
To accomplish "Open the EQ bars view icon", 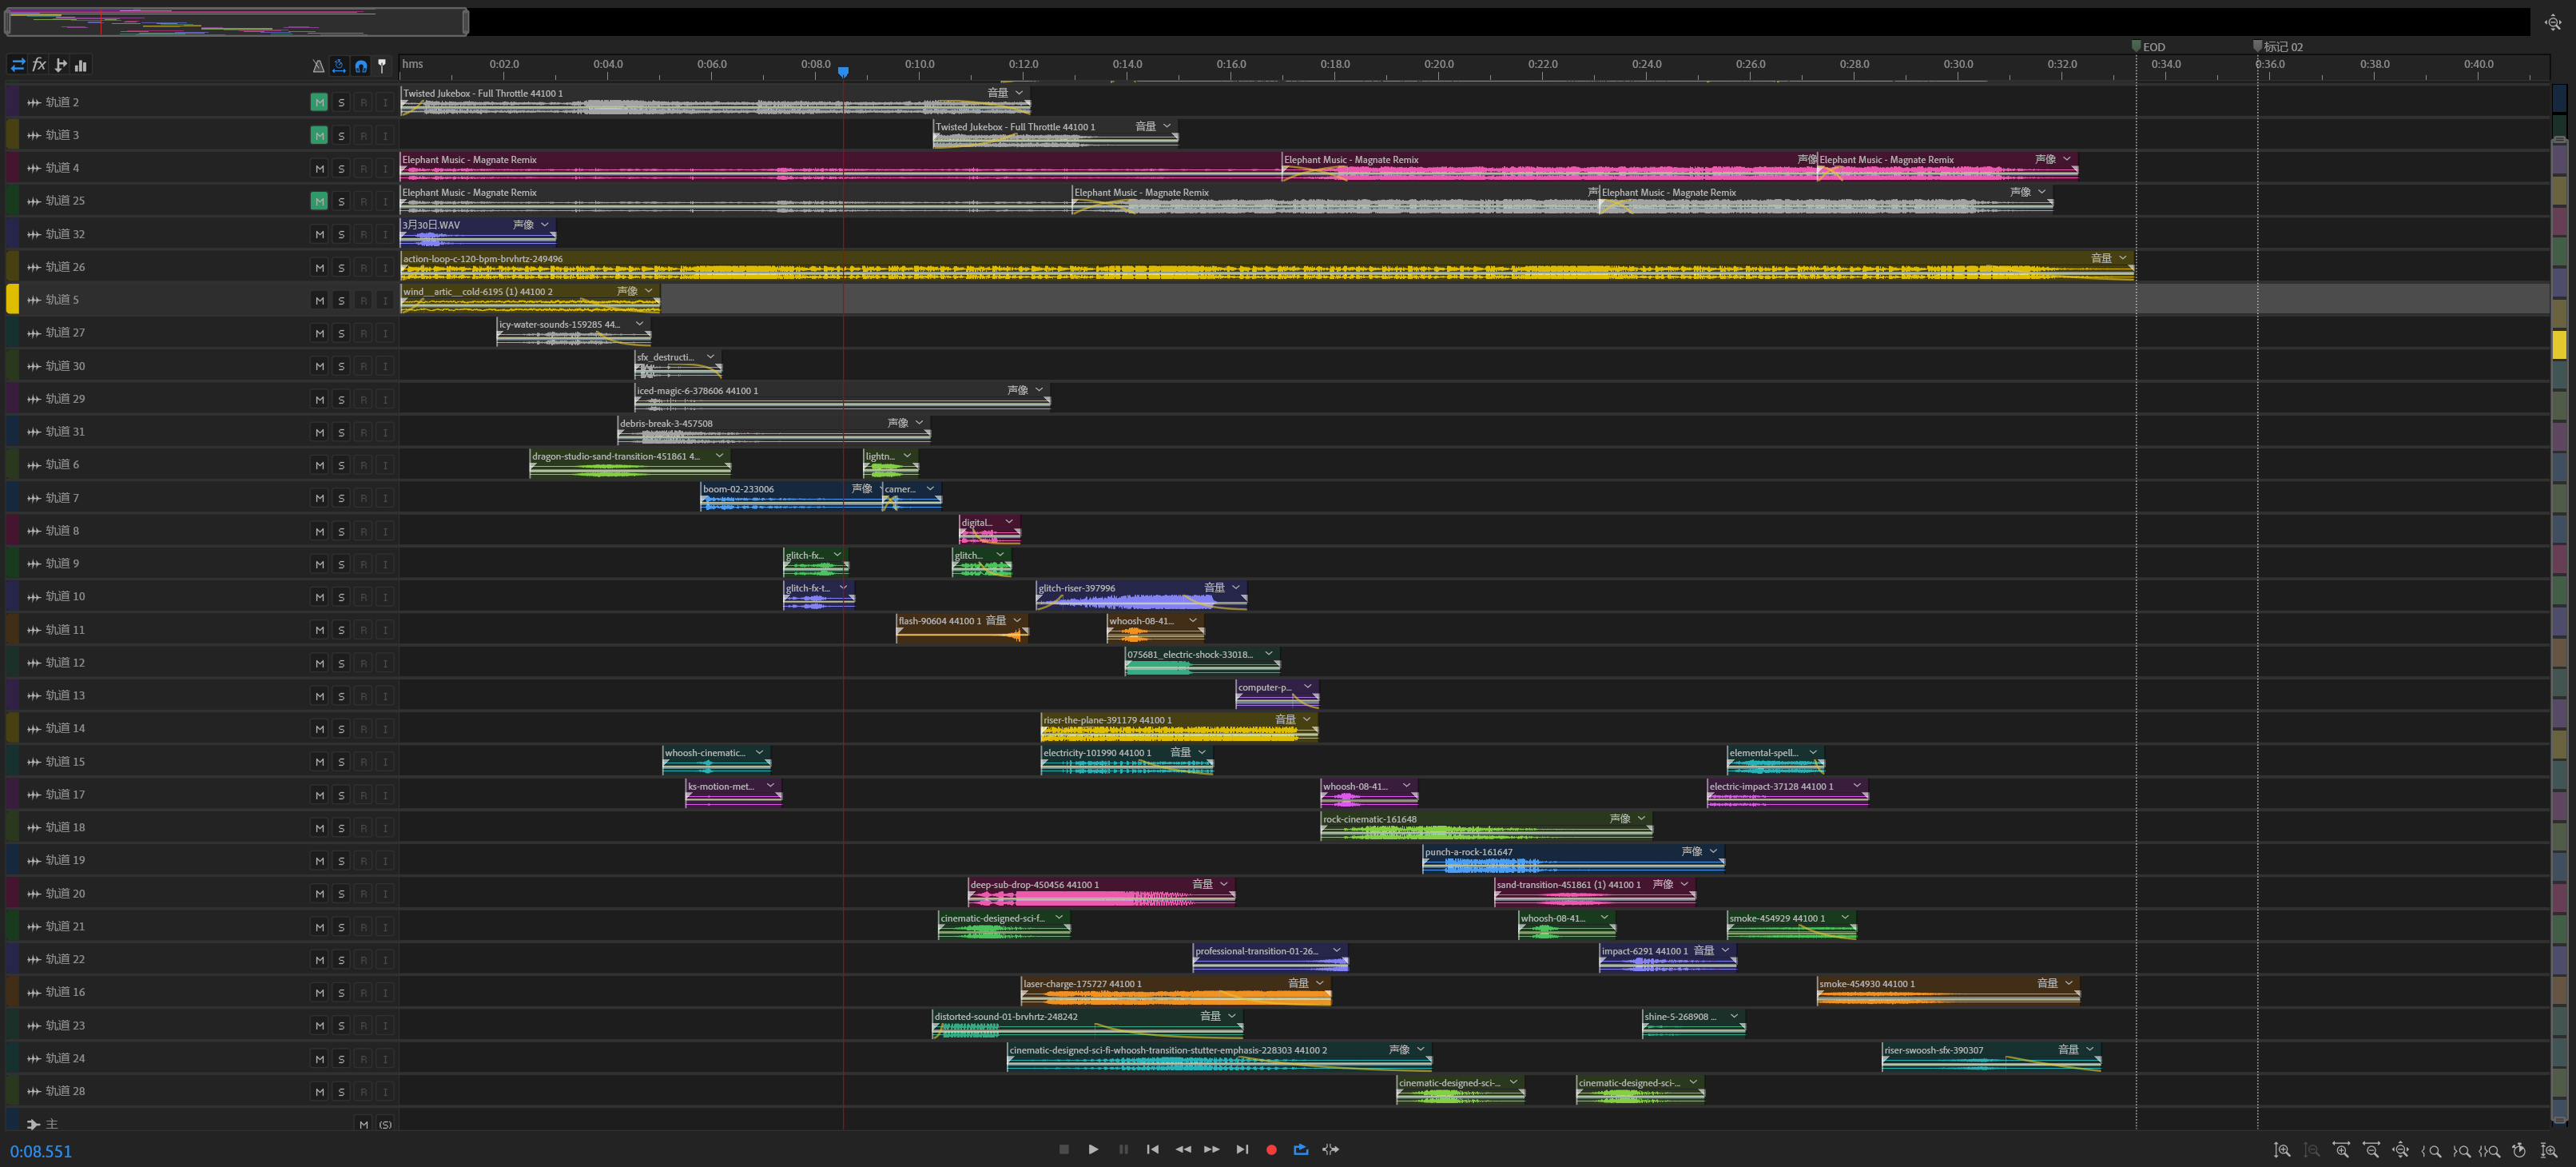I will [x=81, y=65].
